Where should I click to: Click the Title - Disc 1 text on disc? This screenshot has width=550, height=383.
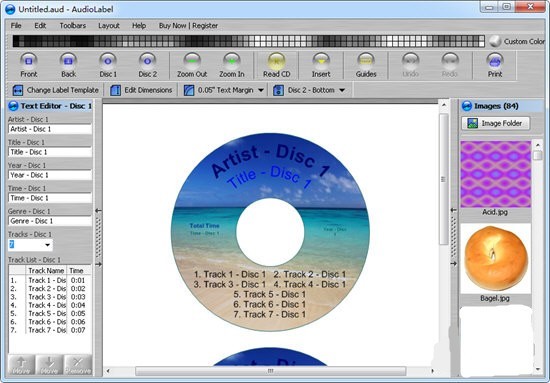point(269,177)
